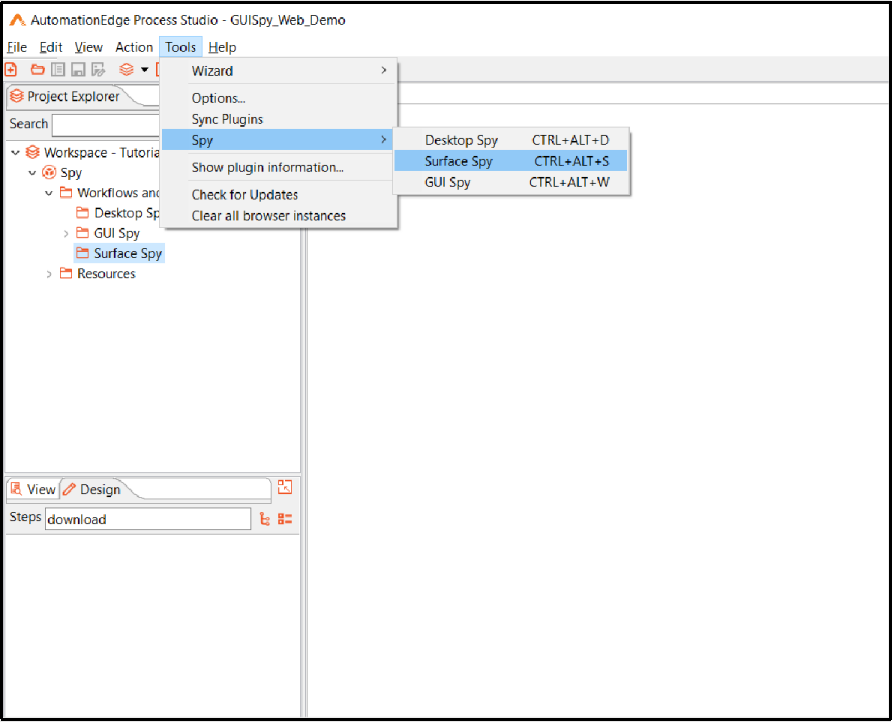The width and height of the screenshot is (892, 723).
Task: Click the Search field in Project Explorer
Action: pos(105,124)
